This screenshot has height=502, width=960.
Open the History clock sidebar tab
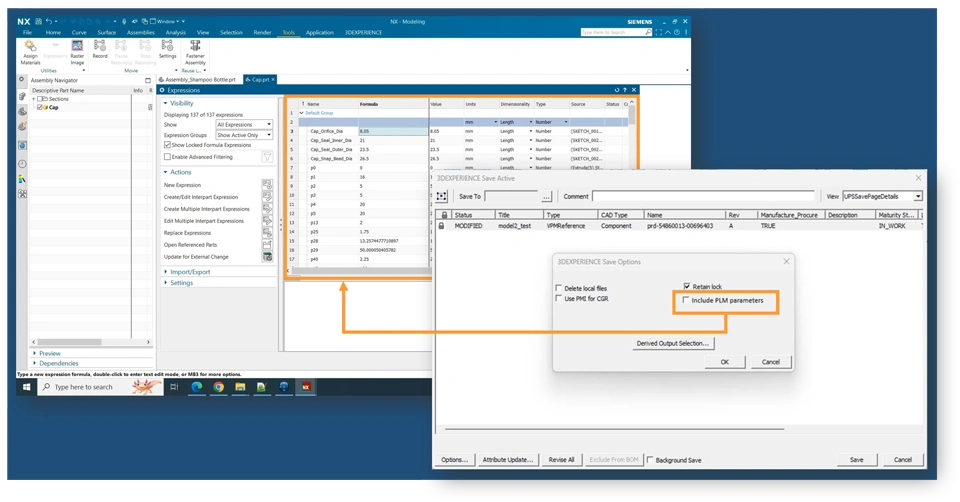tap(22, 163)
